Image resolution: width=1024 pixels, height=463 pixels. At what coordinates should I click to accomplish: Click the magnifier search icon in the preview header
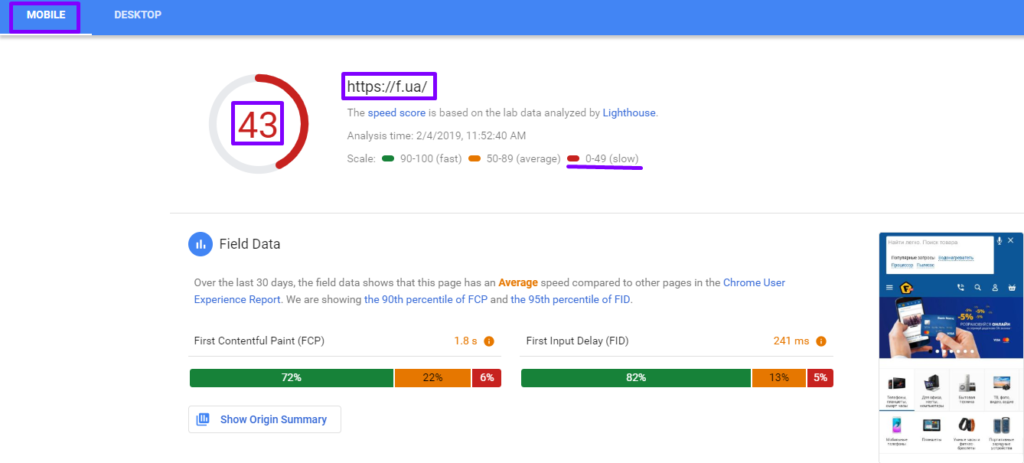[x=979, y=288]
